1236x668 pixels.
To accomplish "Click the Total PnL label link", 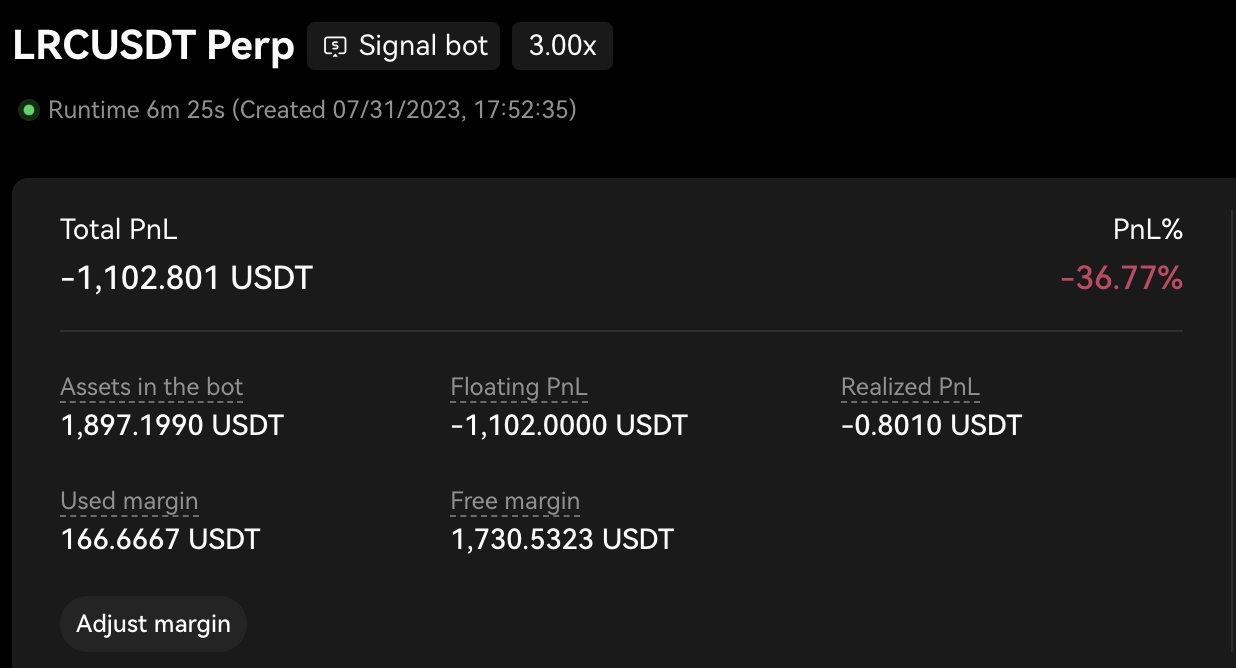I will [x=118, y=229].
